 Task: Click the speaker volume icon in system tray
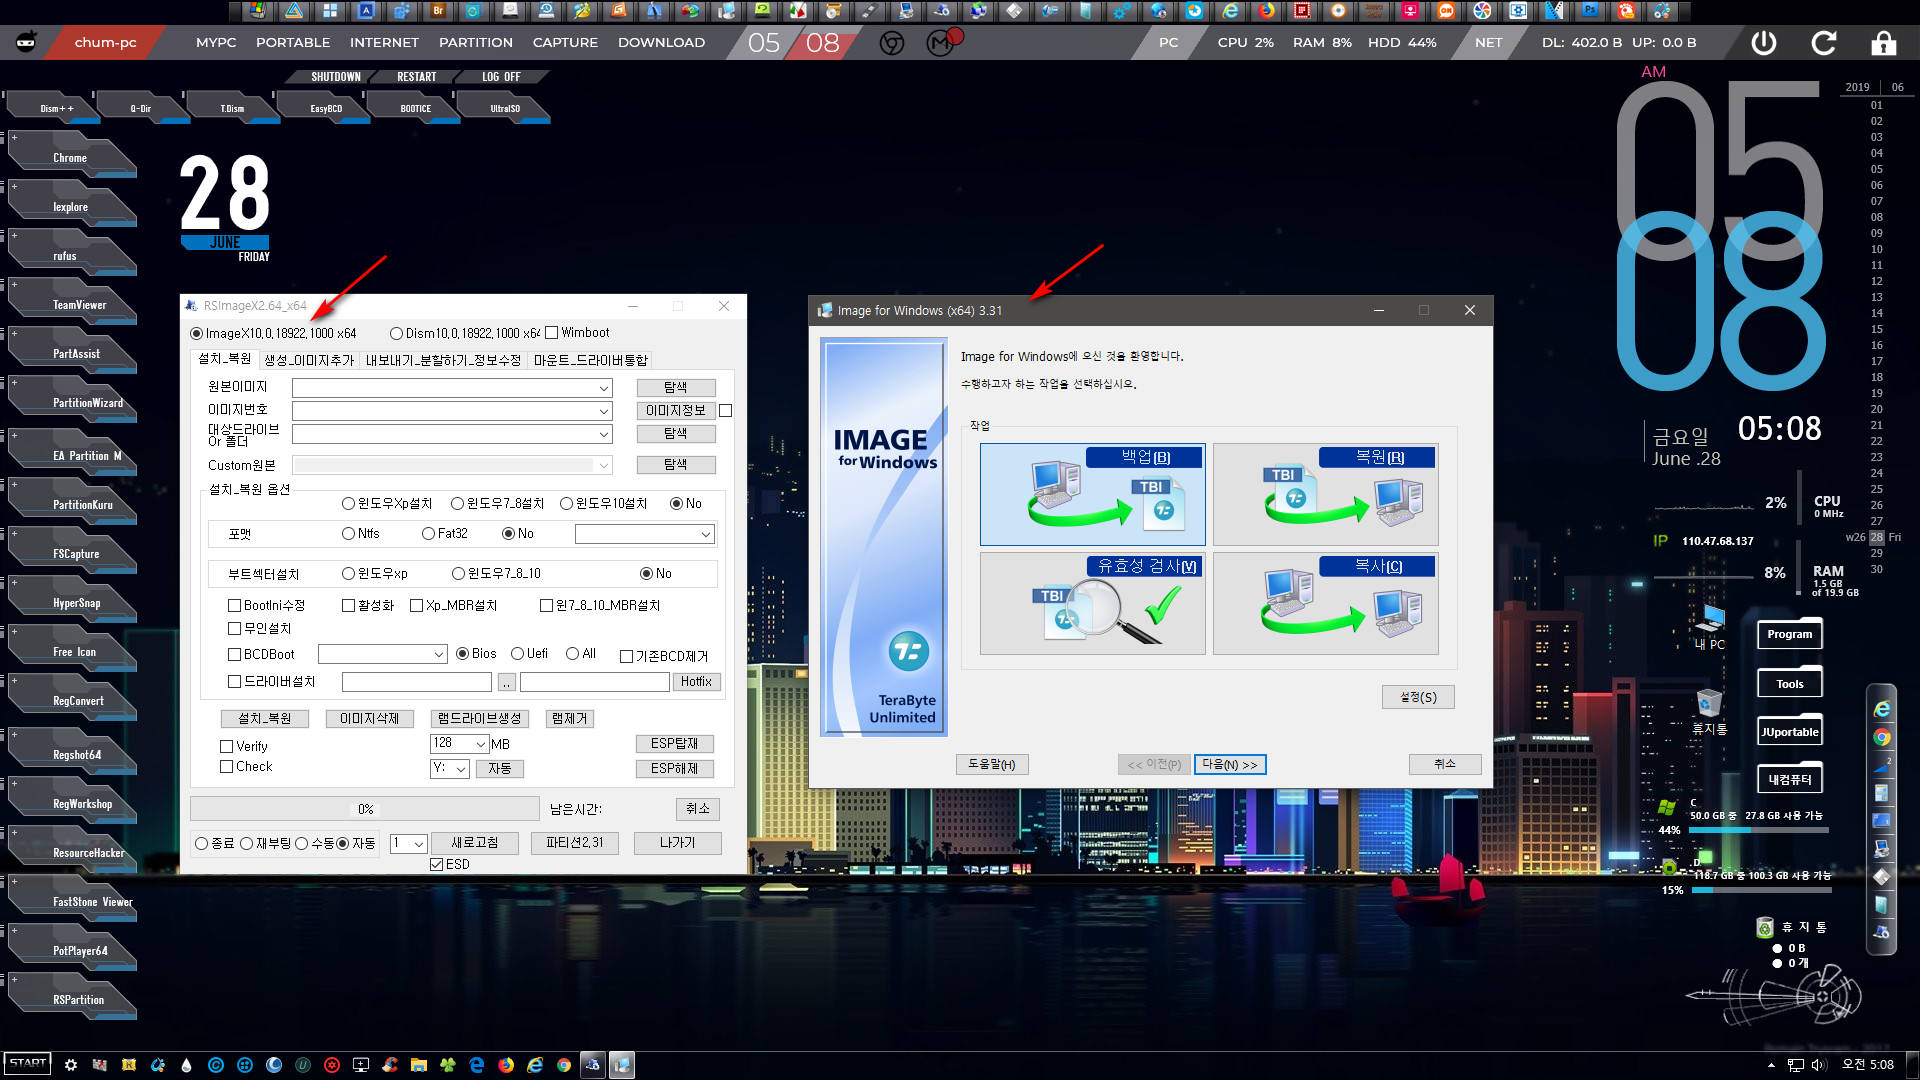click(1819, 1065)
